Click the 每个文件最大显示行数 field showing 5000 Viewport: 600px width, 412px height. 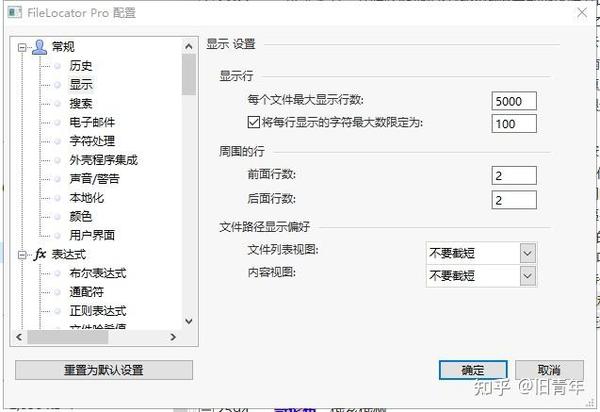514,101
